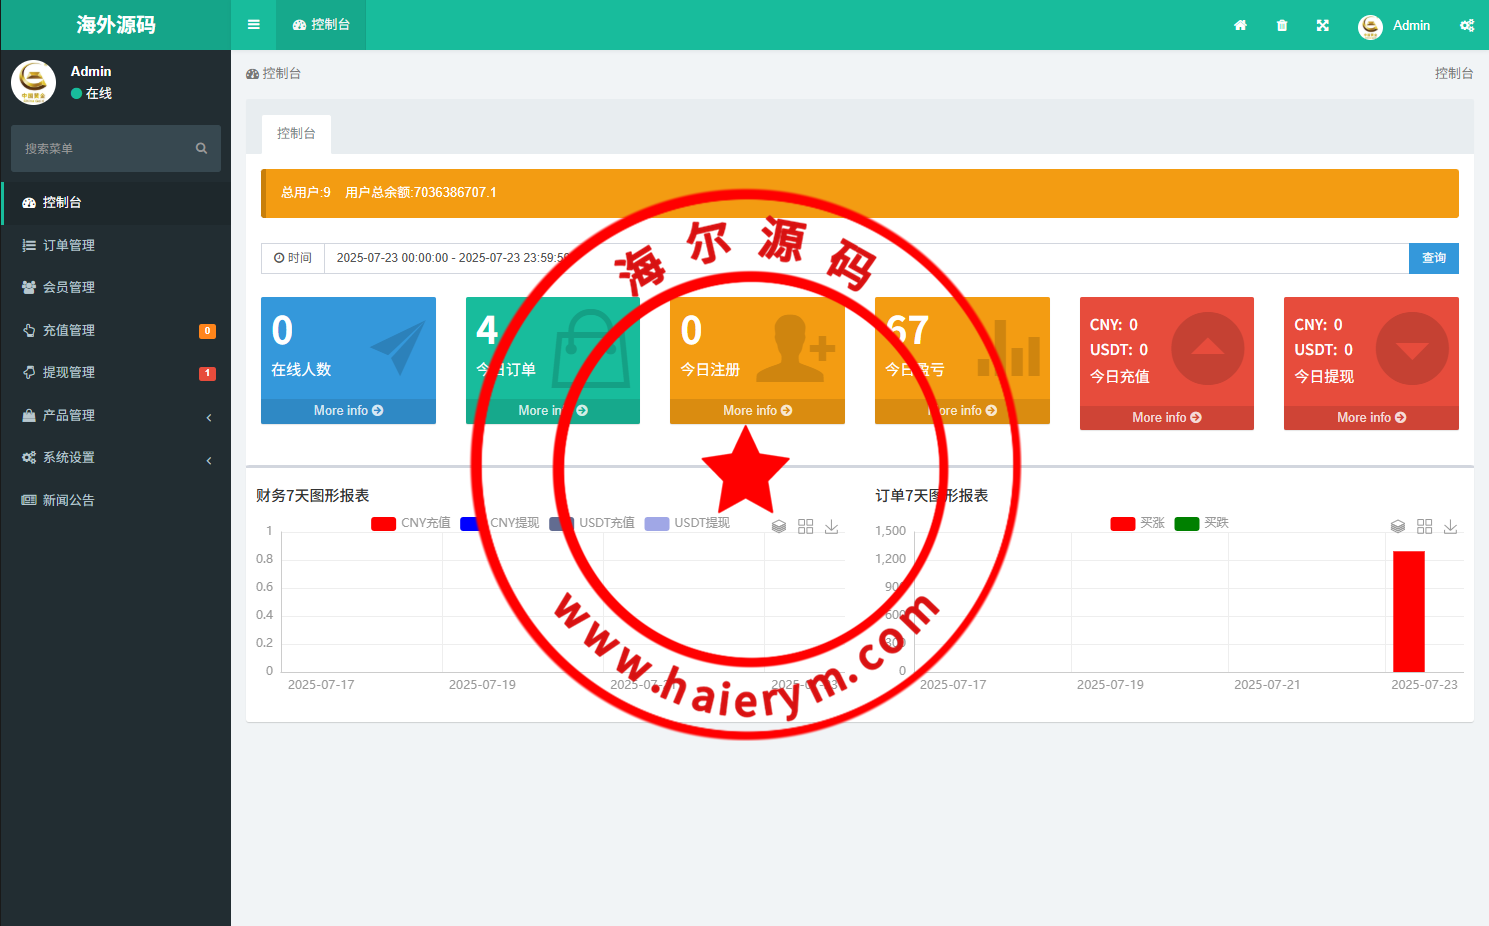Click the home icon in top bar
This screenshot has height=926, width=1489.
(1240, 25)
